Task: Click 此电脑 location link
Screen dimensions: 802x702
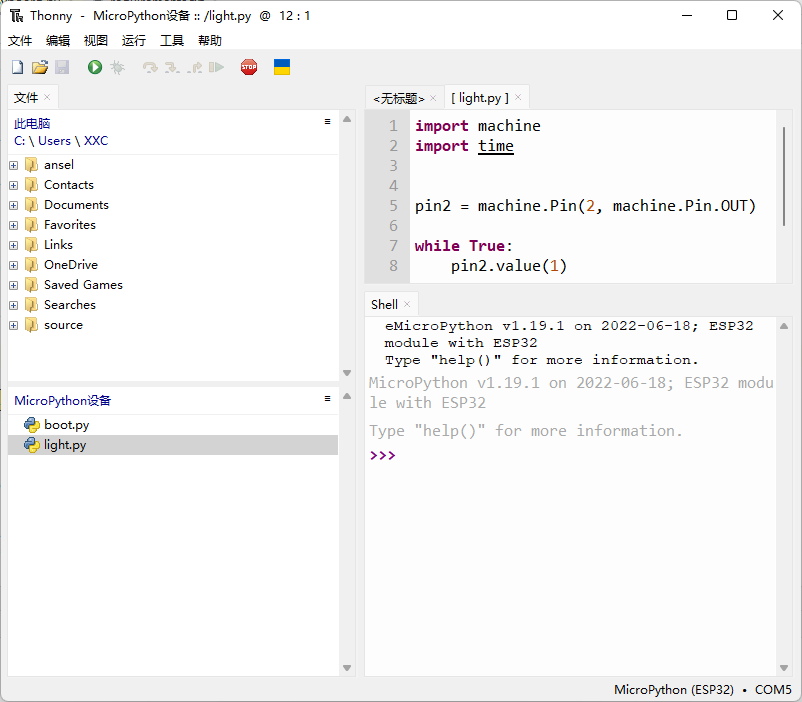Action: 32,123
